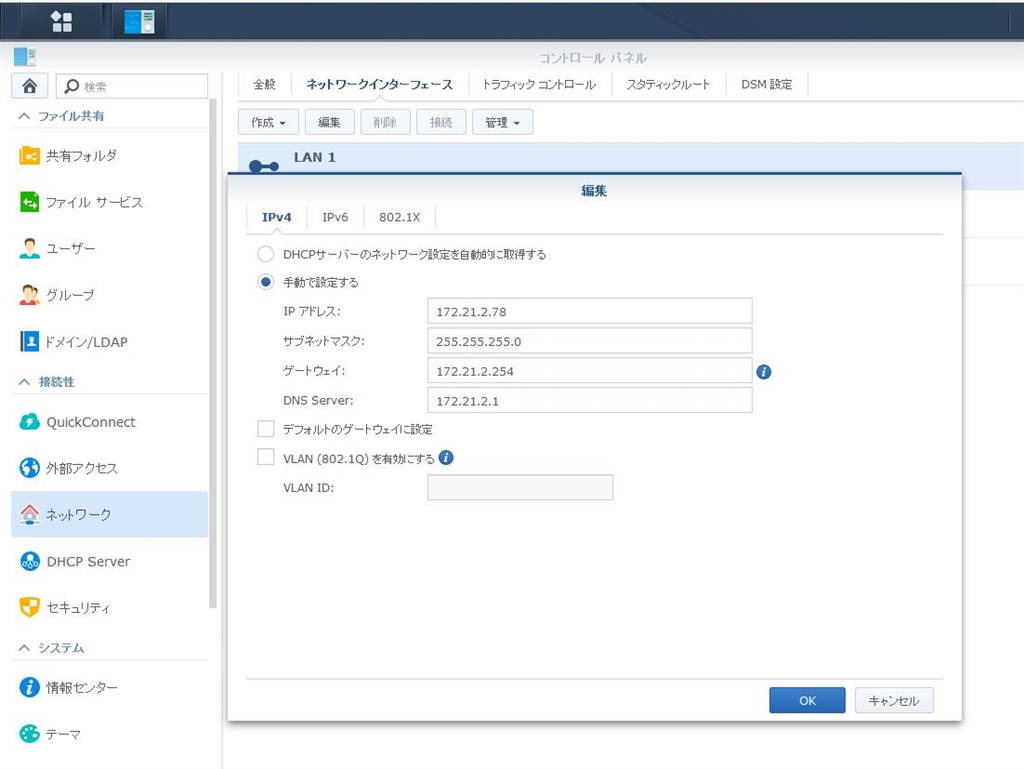Viewport: 1024px width, 769px height.
Task: Click the DNS Server input field
Action: click(x=590, y=401)
